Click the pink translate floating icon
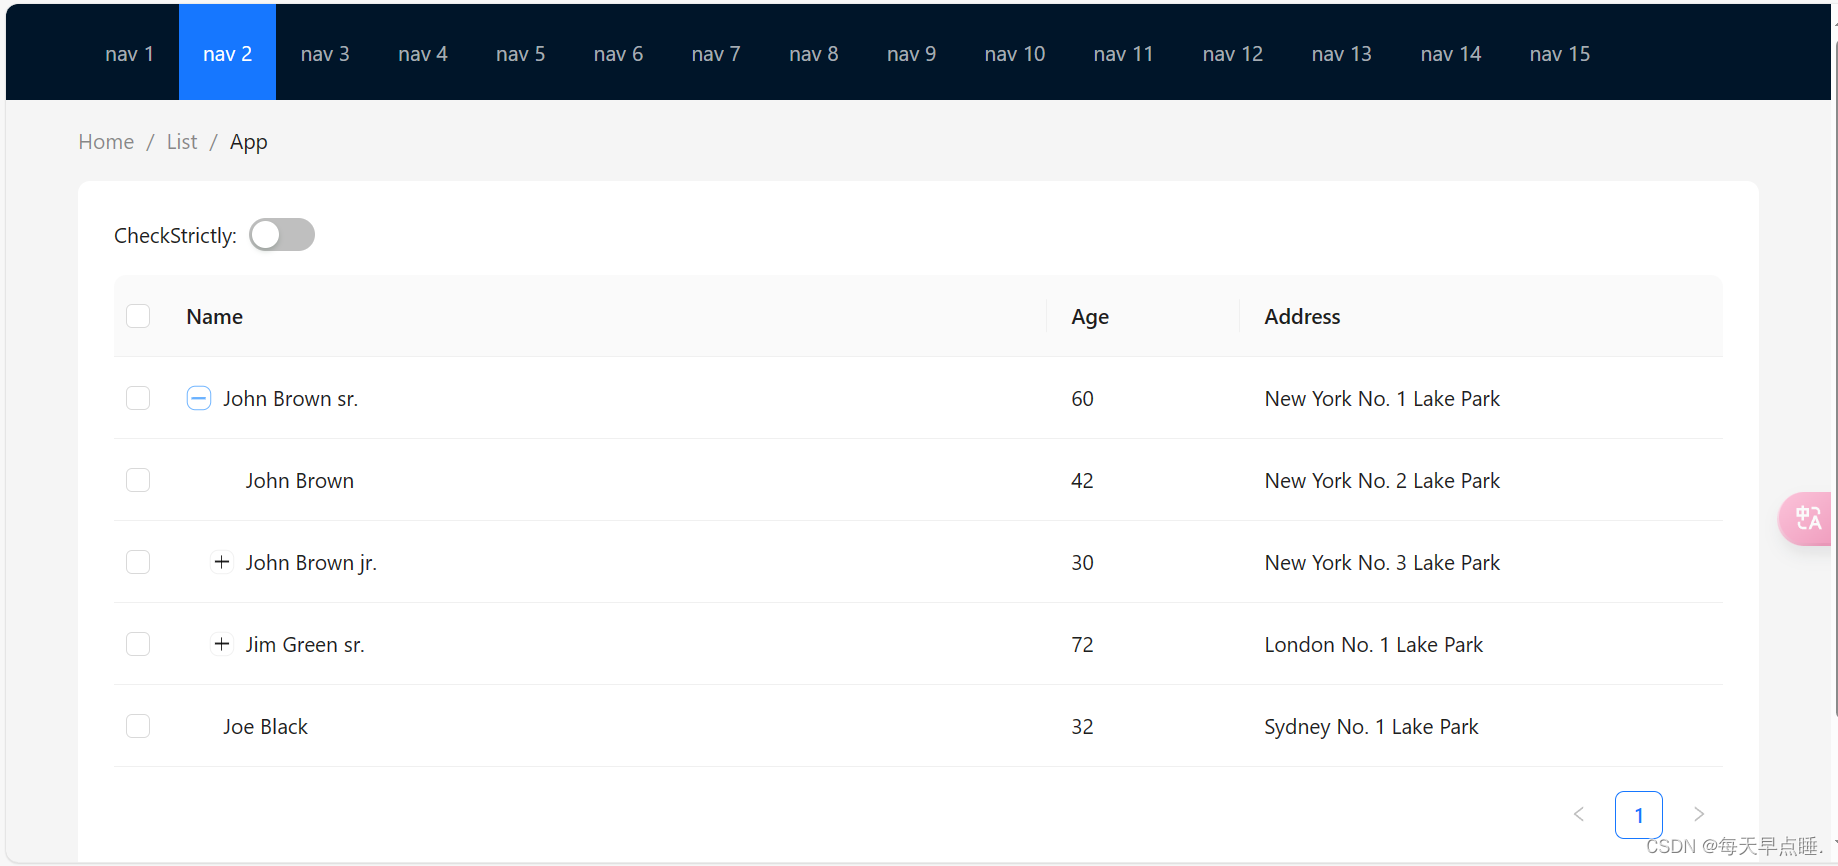The image size is (1838, 866). [1807, 518]
